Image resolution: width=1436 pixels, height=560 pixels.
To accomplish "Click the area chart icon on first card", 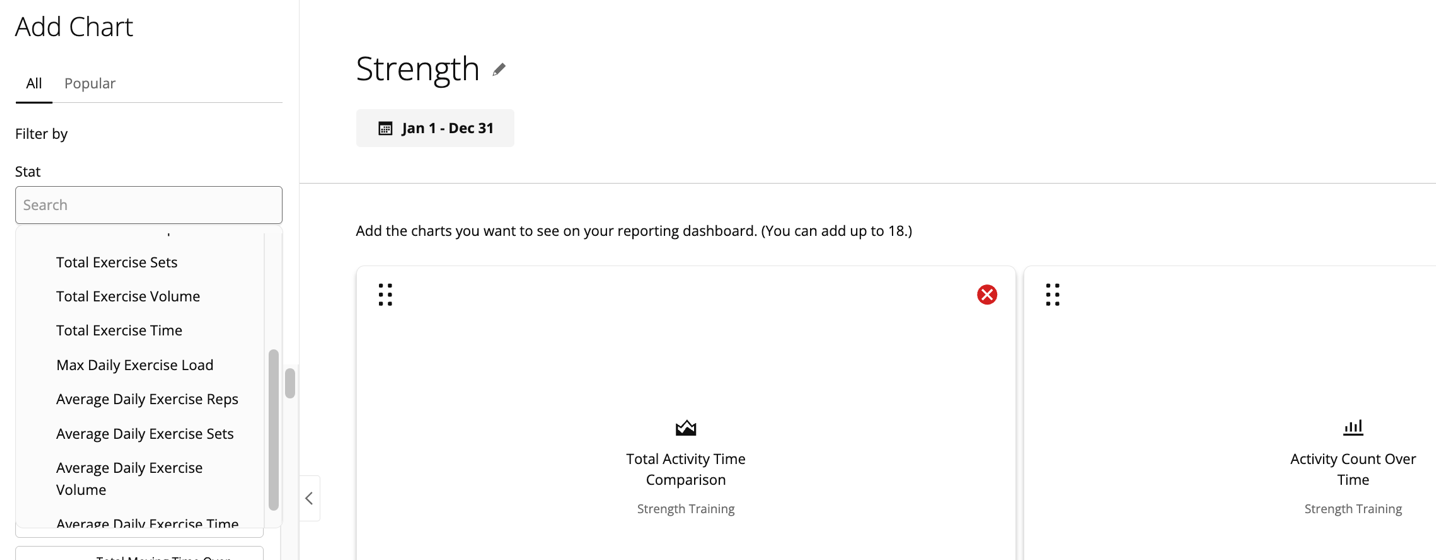I will tap(685, 428).
